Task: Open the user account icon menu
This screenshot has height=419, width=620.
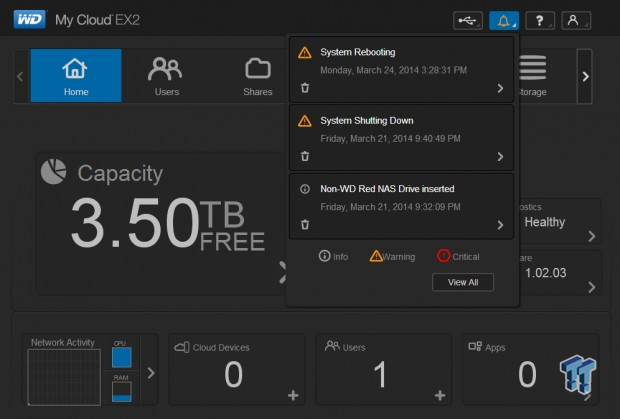Action: (576, 20)
